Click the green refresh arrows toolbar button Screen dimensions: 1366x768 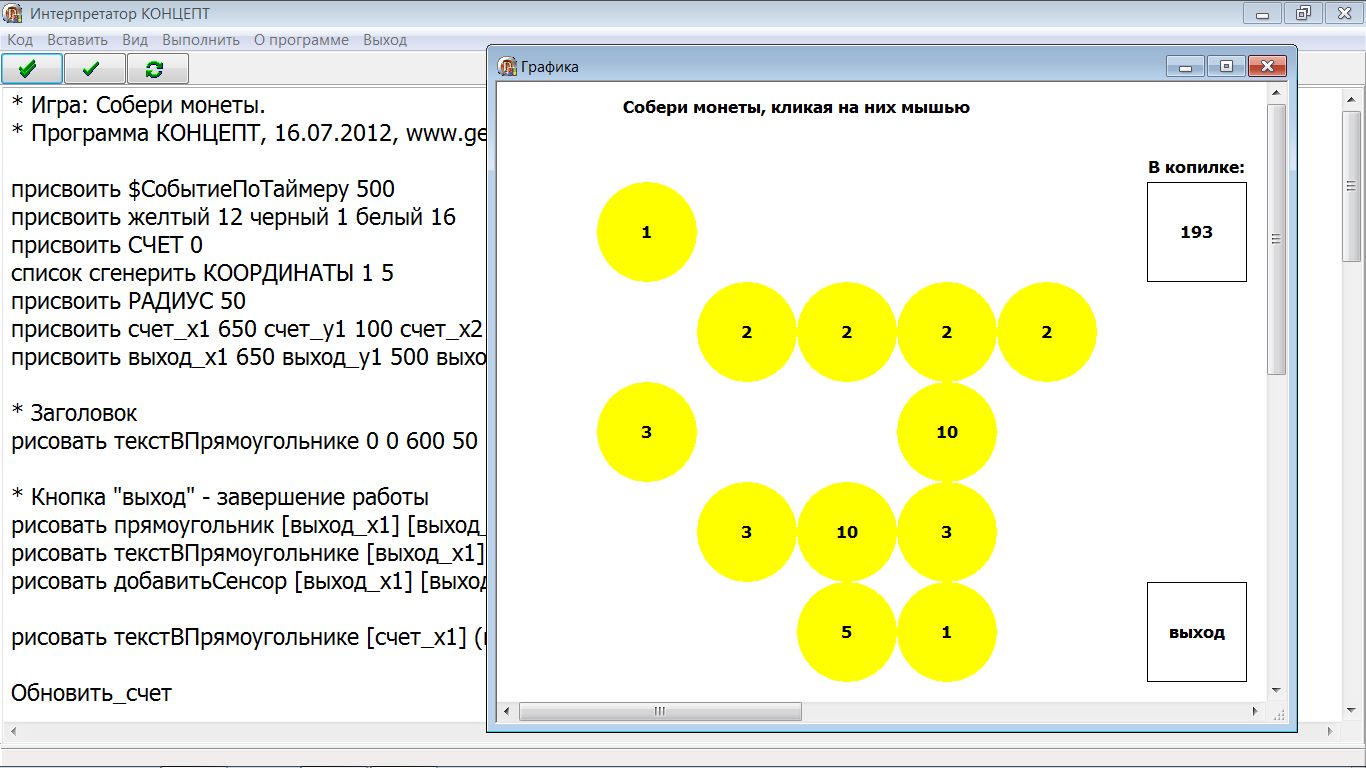coord(157,68)
